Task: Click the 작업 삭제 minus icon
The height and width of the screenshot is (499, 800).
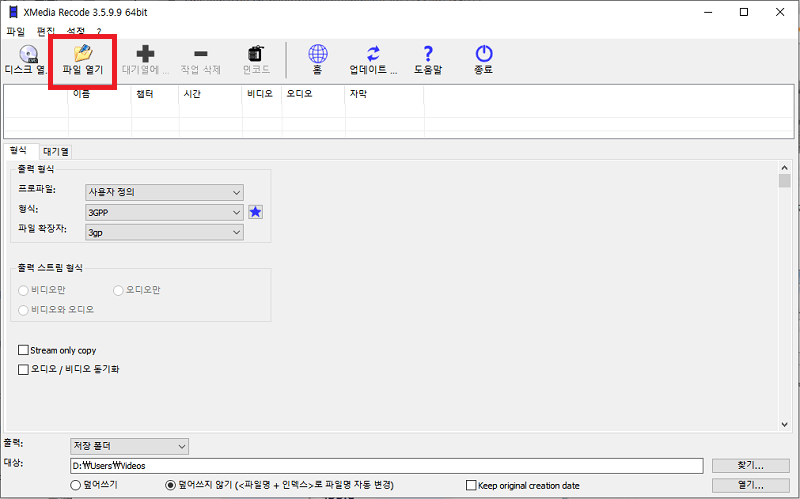Action: 201,54
